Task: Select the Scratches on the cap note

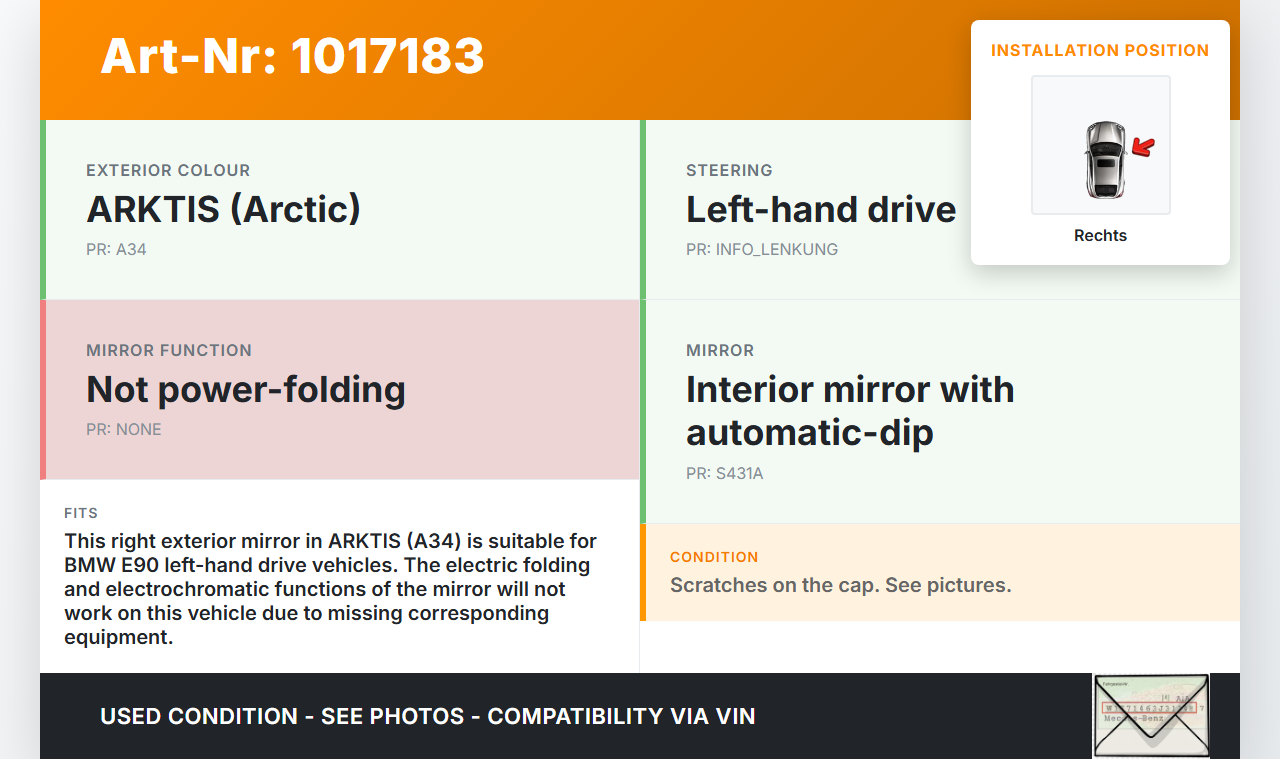Action: (840, 585)
